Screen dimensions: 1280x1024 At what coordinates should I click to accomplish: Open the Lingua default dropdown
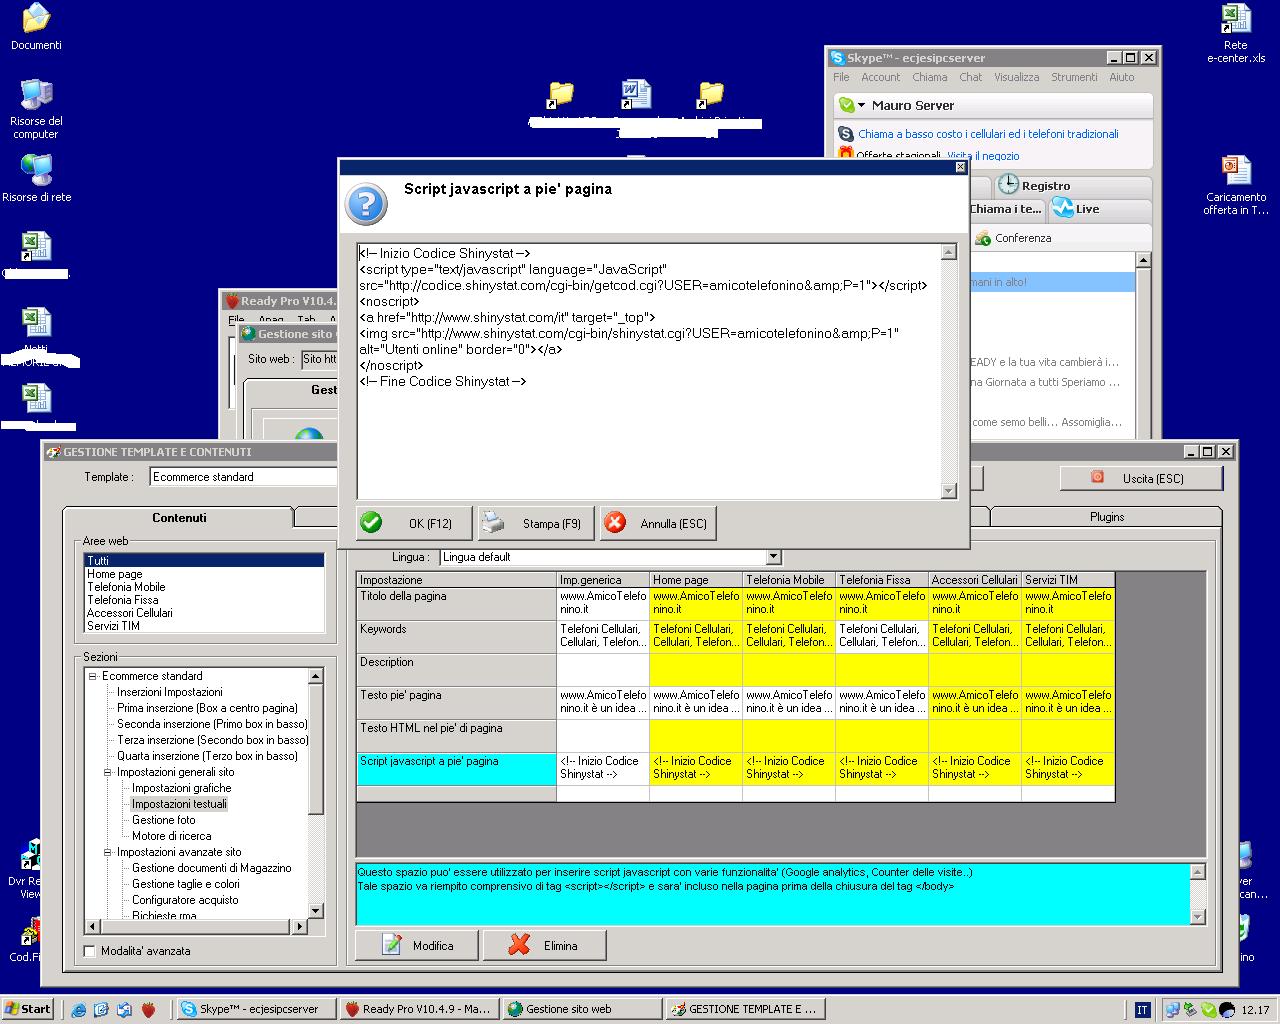click(773, 557)
